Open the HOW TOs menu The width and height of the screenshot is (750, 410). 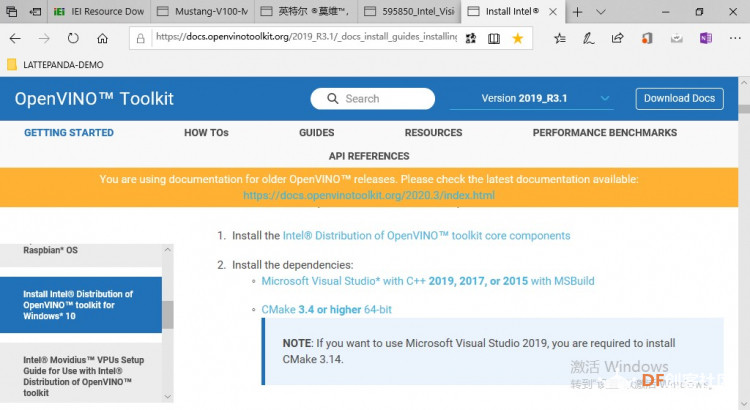pyautogui.click(x=206, y=133)
